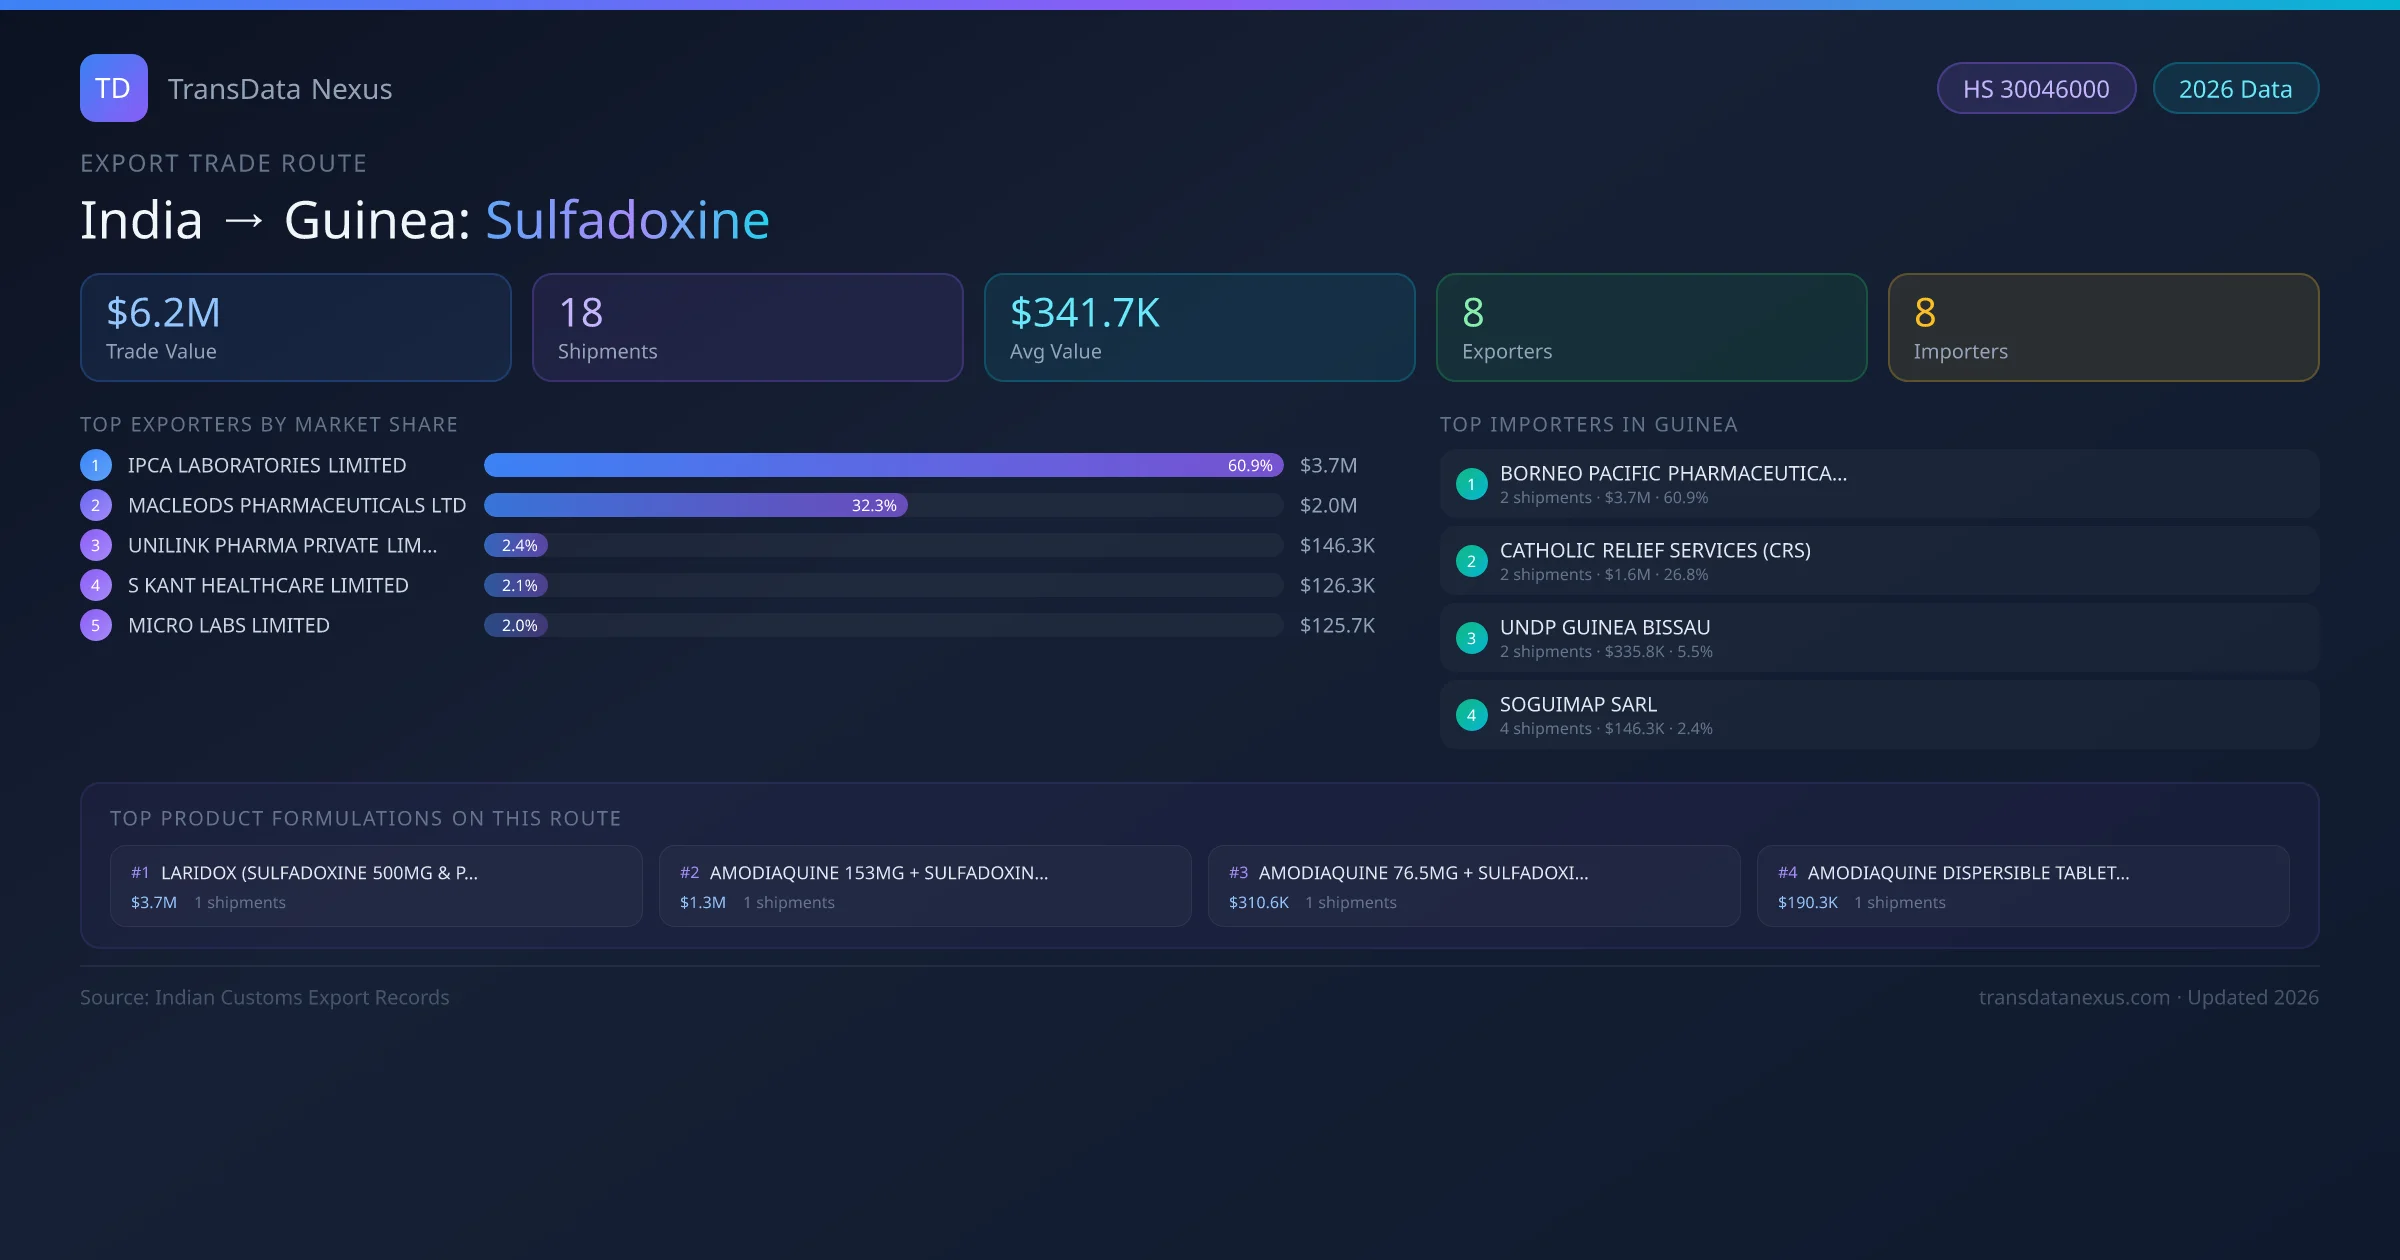Click the TD logo icon
The image size is (2400, 1260).
tap(113, 88)
